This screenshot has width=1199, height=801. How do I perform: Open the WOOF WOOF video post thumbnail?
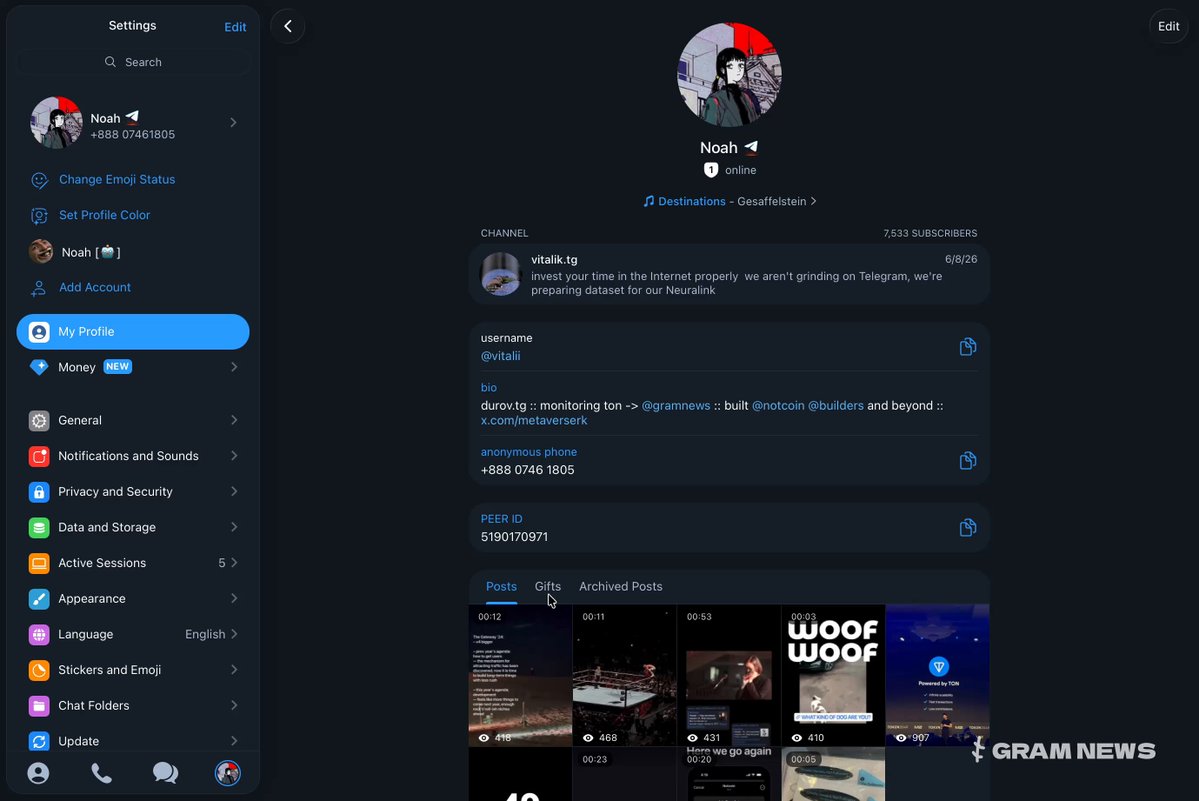click(x=833, y=676)
